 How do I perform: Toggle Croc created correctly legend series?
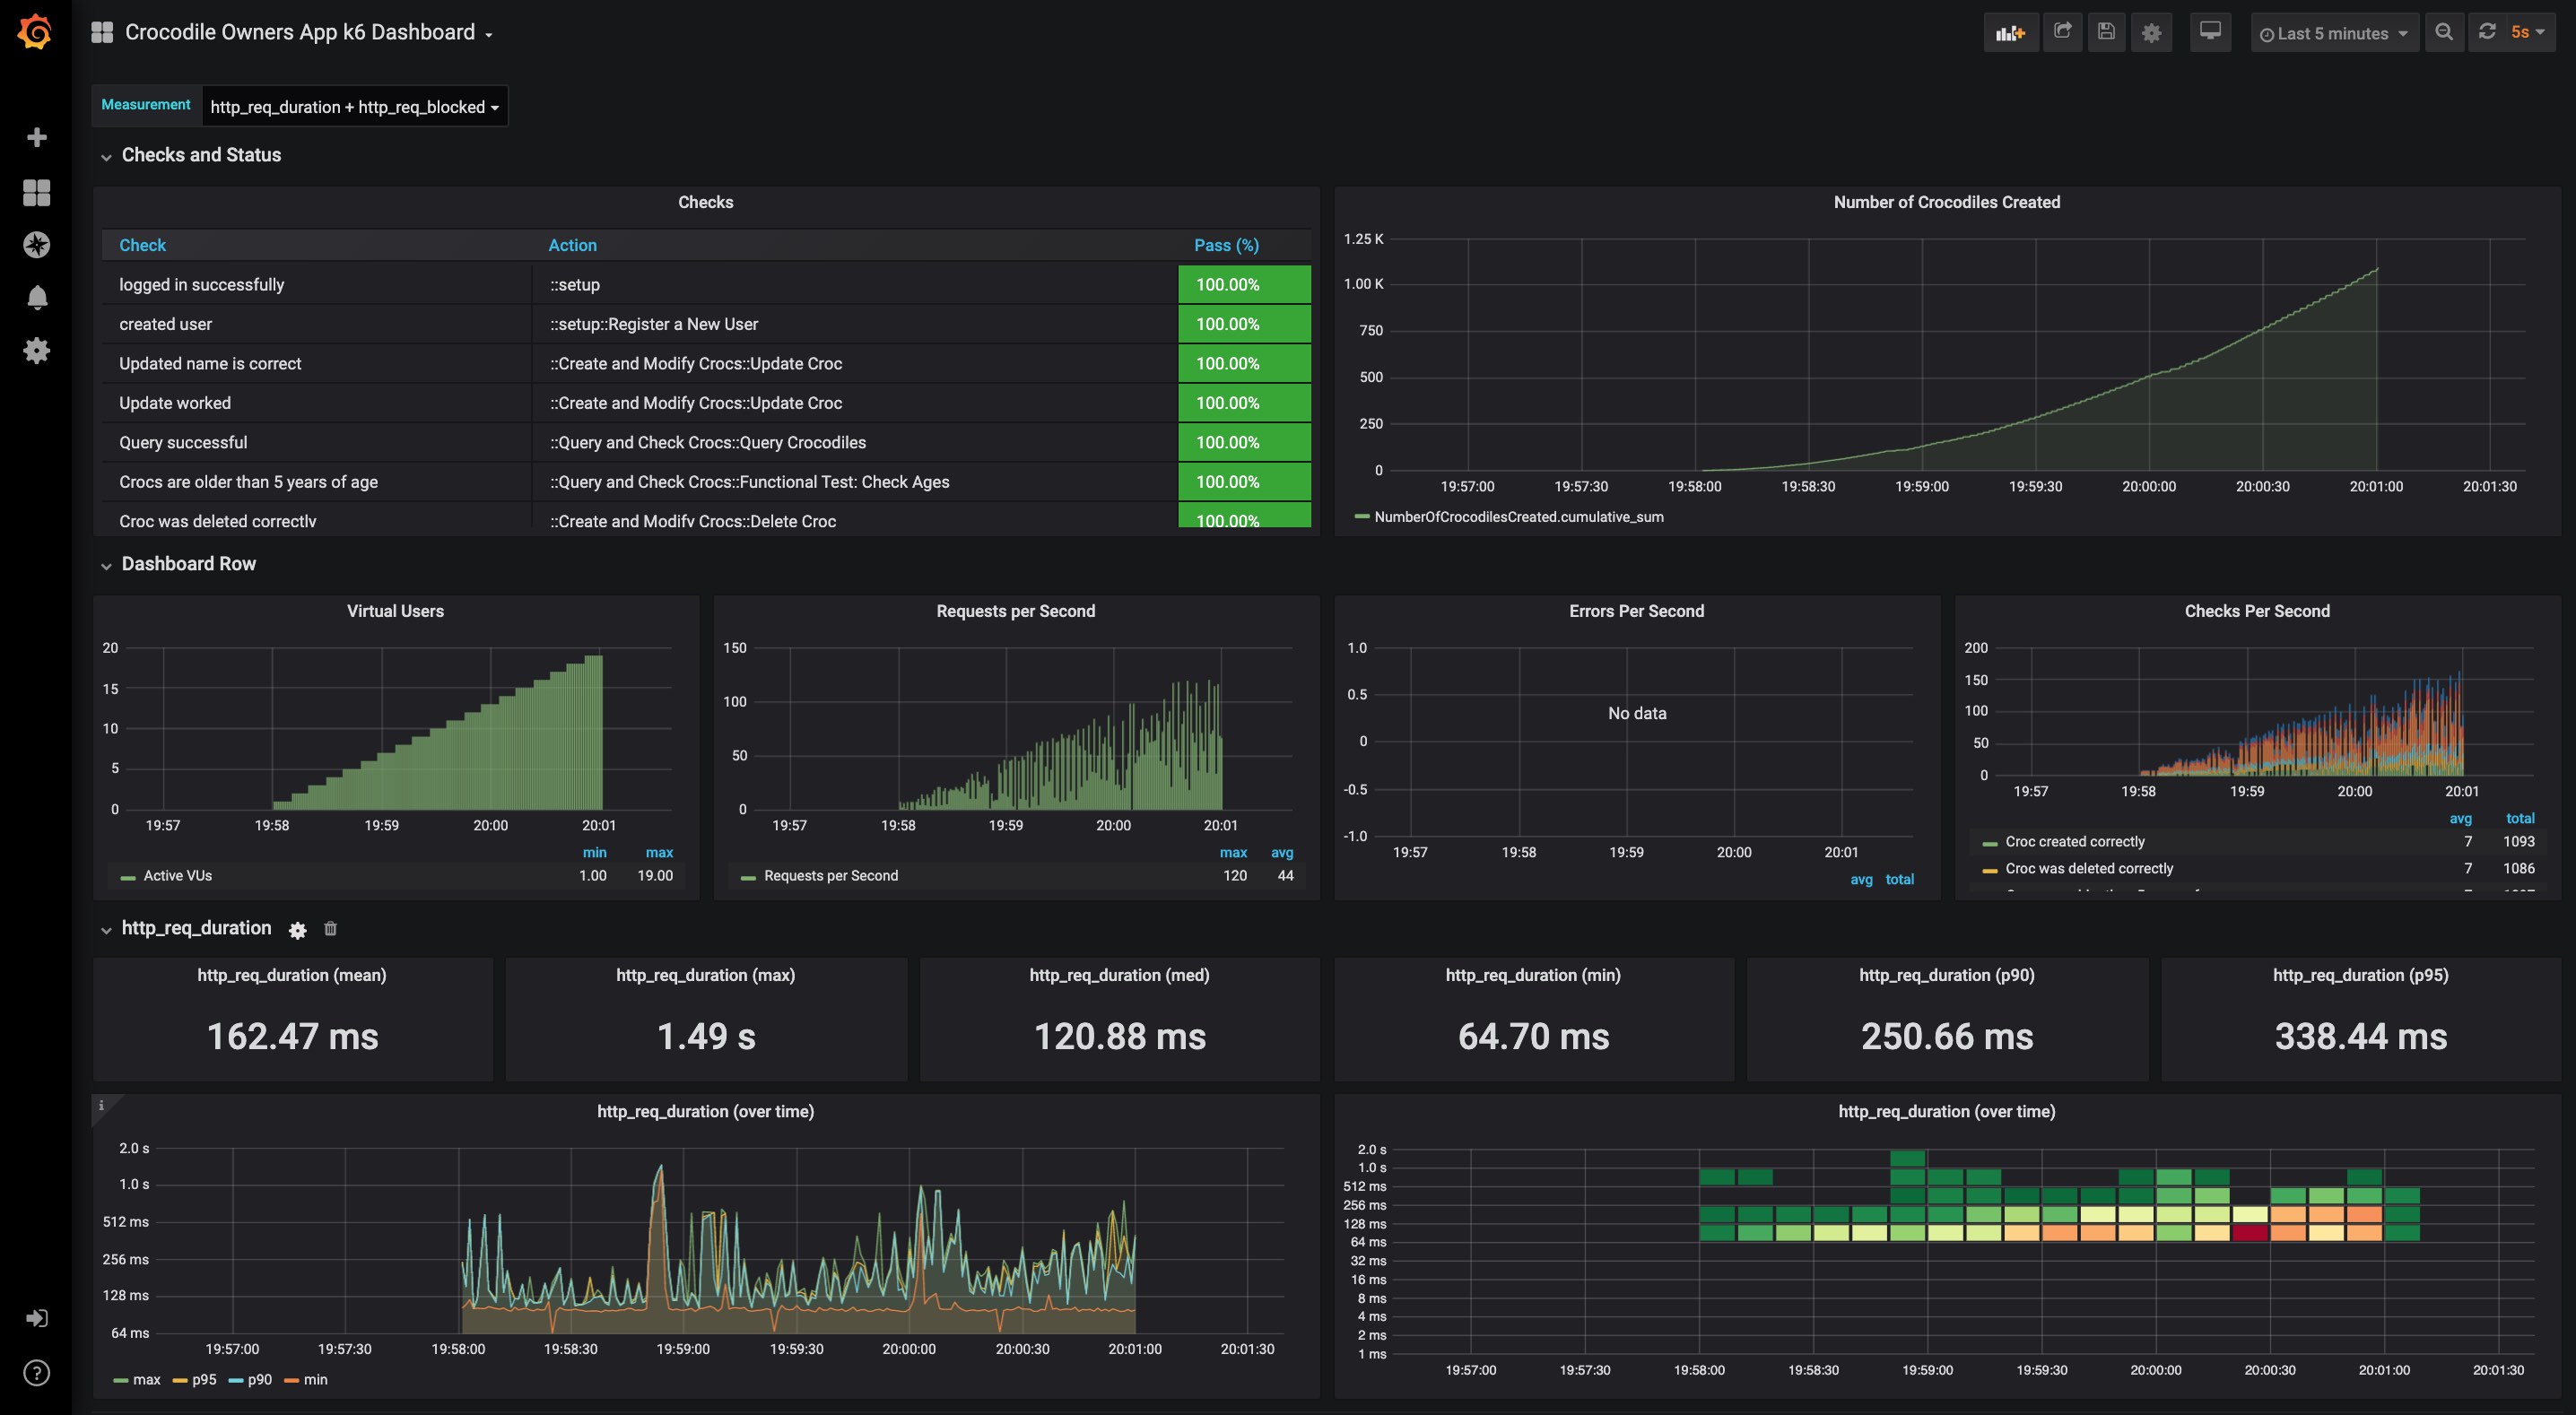[x=2074, y=842]
